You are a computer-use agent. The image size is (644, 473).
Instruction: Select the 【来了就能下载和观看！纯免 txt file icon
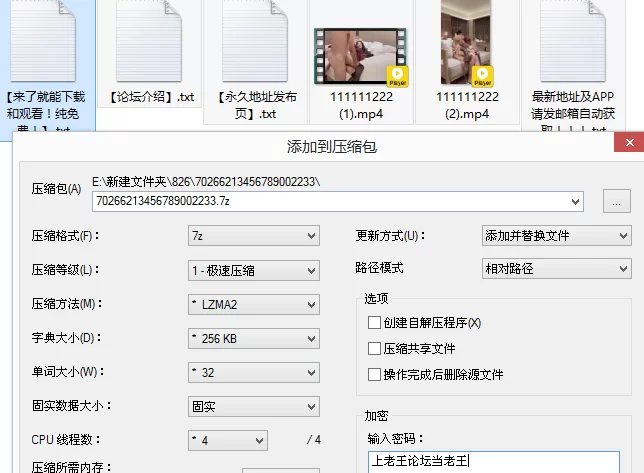(x=43, y=41)
